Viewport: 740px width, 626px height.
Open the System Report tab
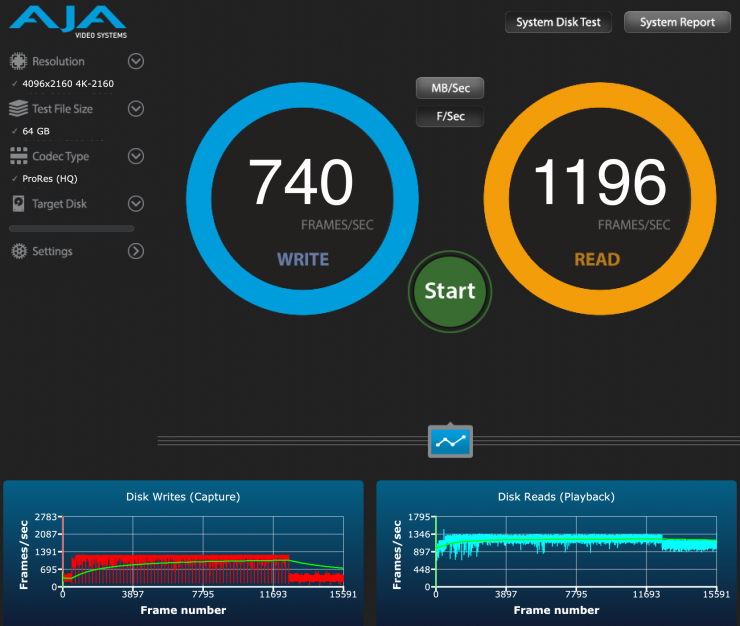pyautogui.click(x=677, y=22)
